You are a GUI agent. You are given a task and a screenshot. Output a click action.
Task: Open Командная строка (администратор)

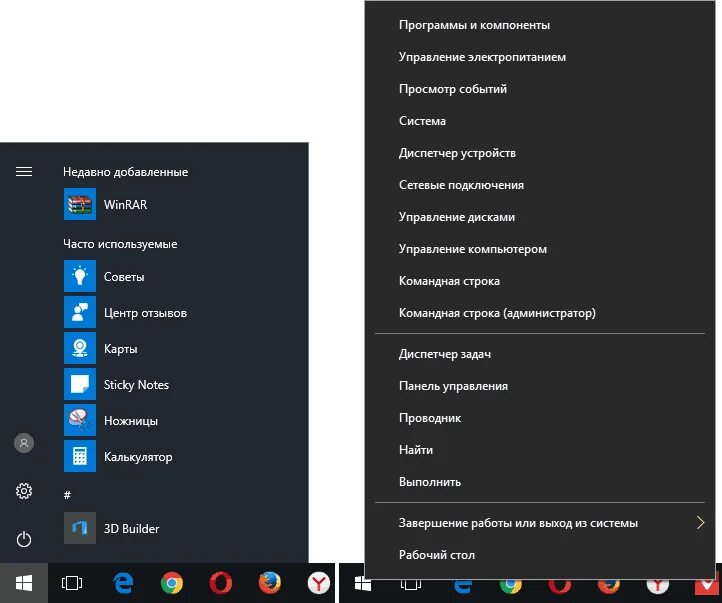pos(540,313)
